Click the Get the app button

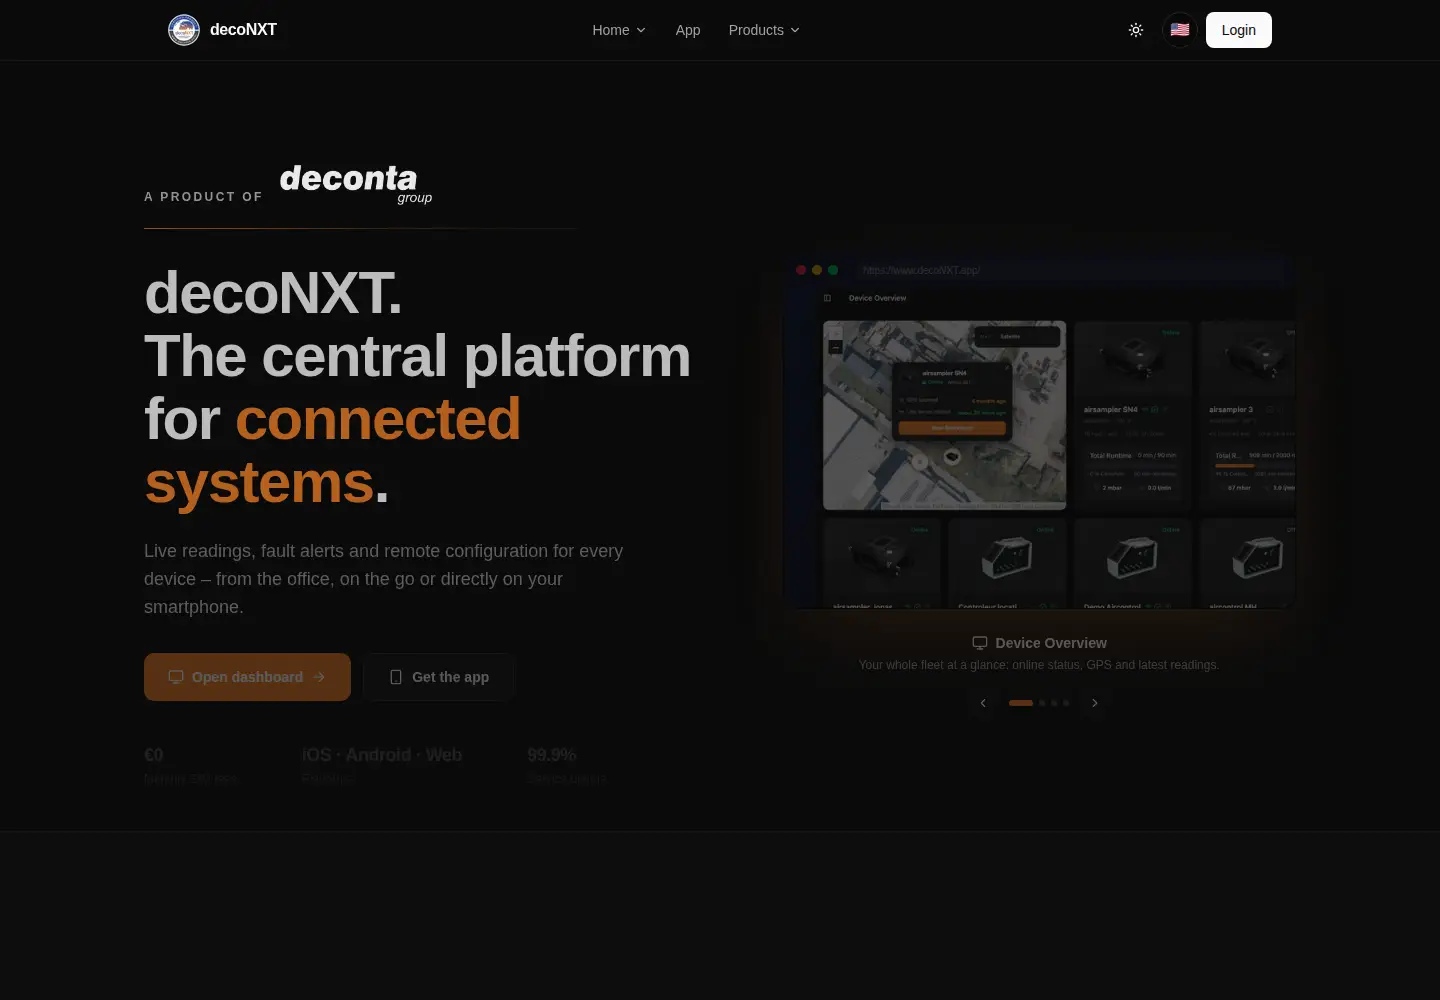click(439, 677)
